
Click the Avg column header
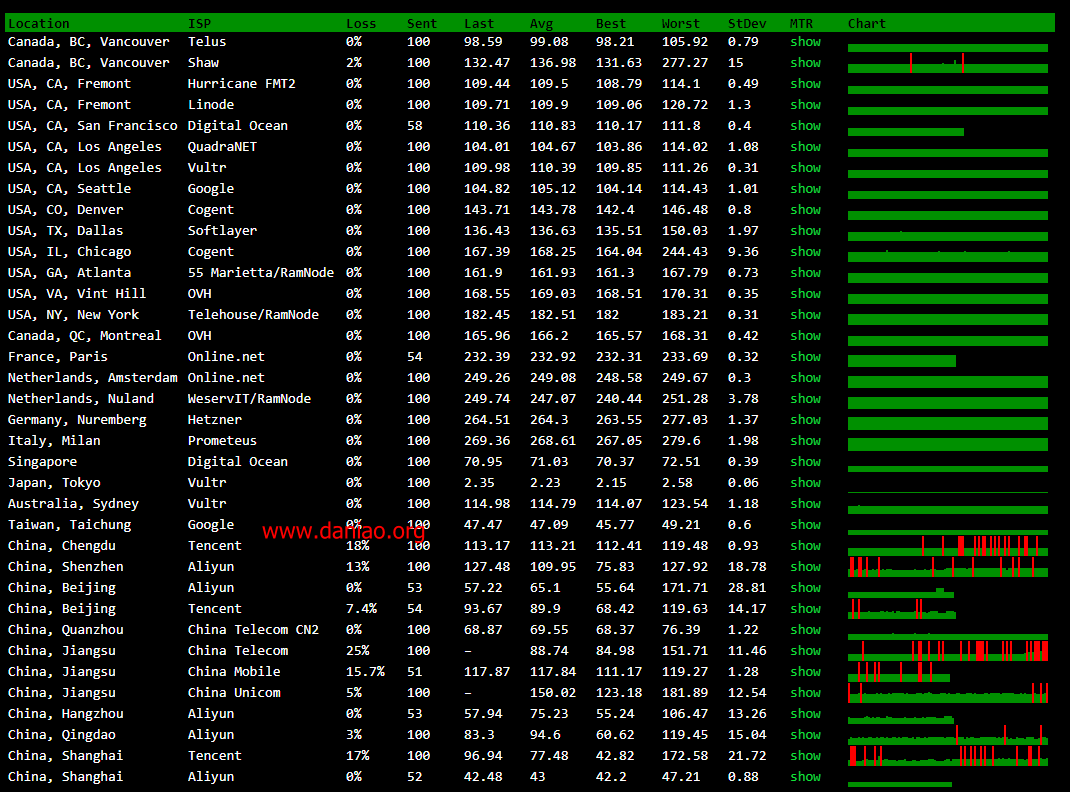[541, 23]
